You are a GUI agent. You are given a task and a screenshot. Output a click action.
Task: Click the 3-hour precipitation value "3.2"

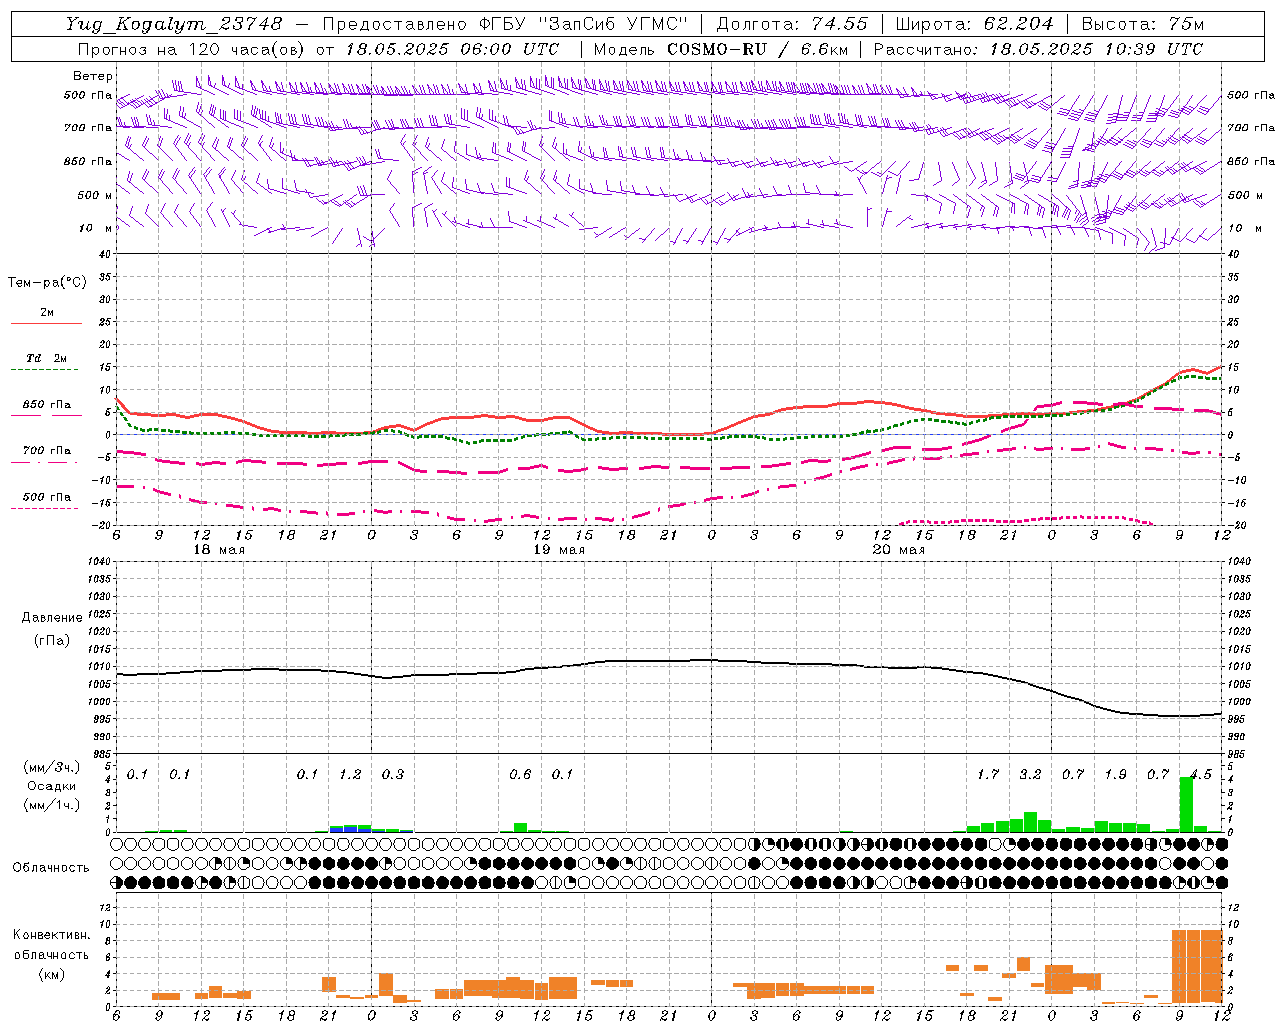click(1030, 774)
